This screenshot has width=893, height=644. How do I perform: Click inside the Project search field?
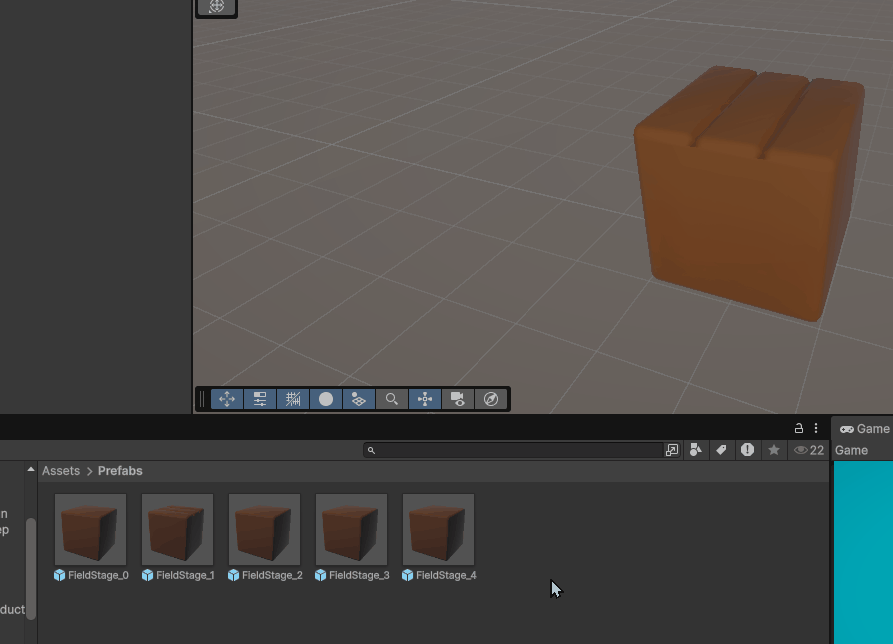click(x=515, y=450)
